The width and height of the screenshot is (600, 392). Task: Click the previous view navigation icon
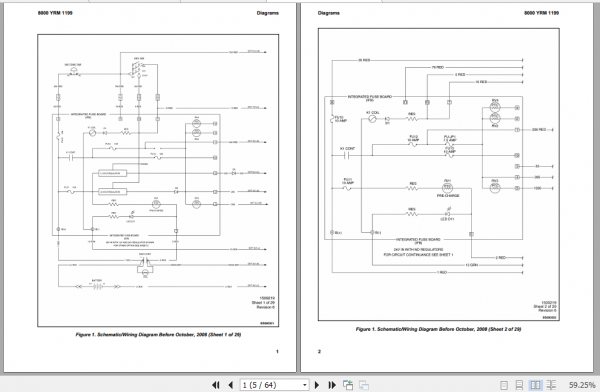[348, 385]
